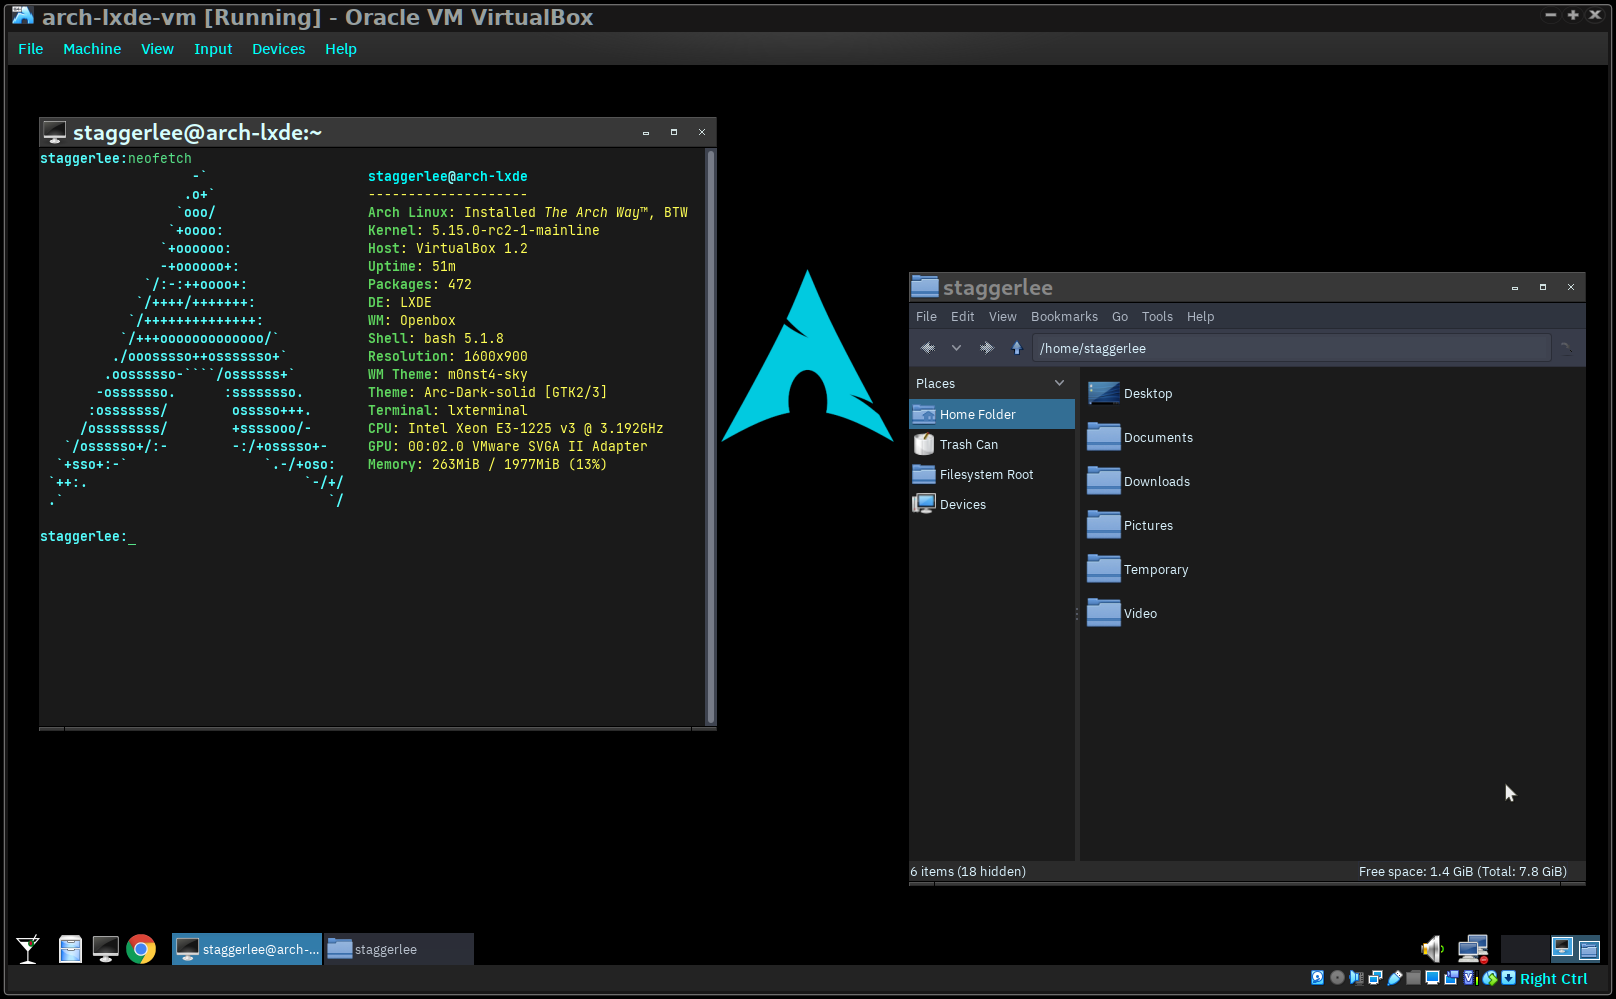Open the volume control speaker icon
The width and height of the screenshot is (1616, 999).
coord(1432,949)
